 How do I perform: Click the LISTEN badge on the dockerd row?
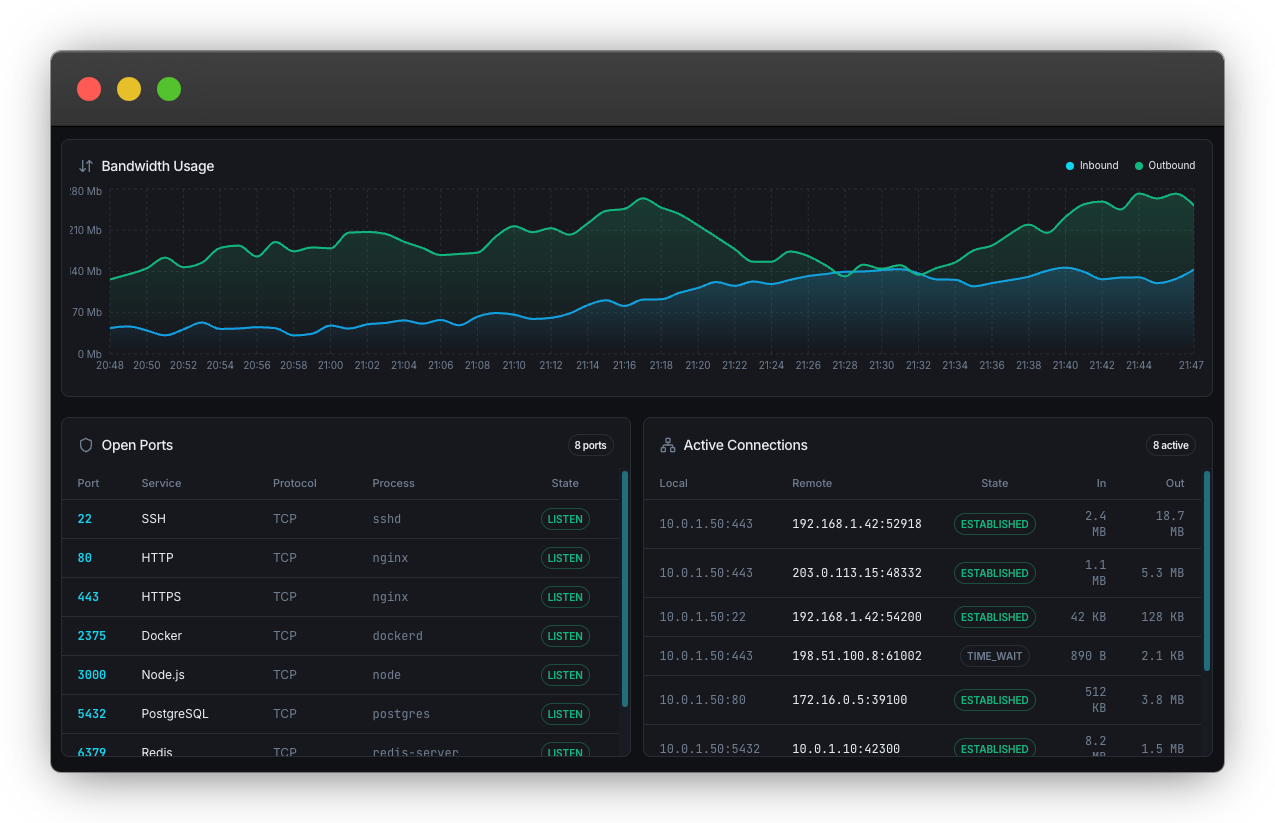coord(565,636)
